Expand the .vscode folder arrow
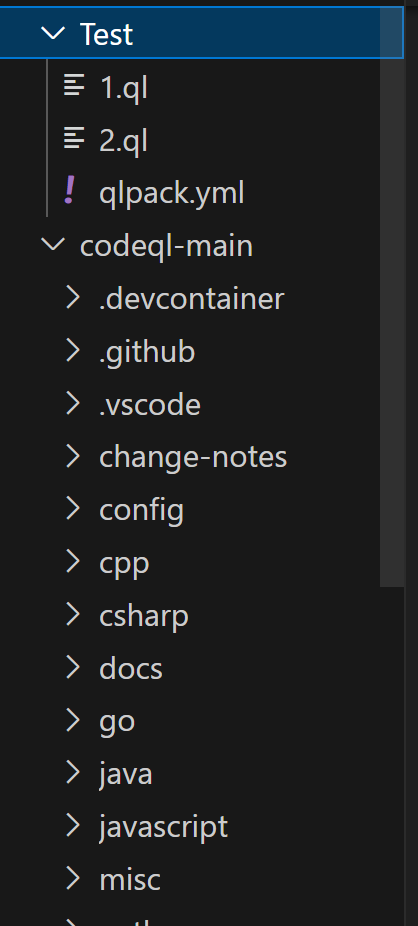418x926 pixels. tap(73, 404)
